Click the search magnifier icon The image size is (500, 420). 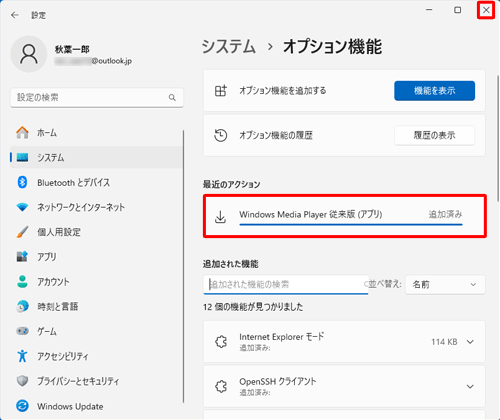point(172,97)
